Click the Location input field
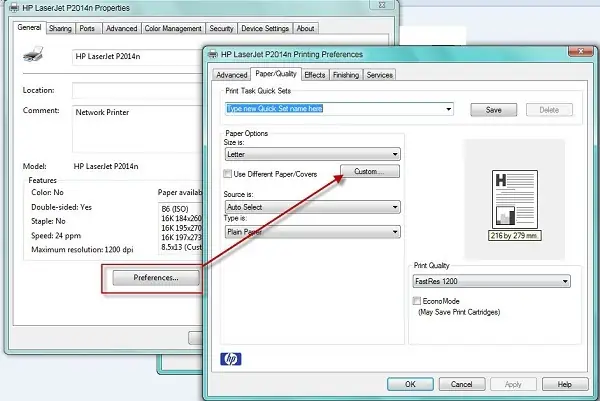 pos(137,91)
